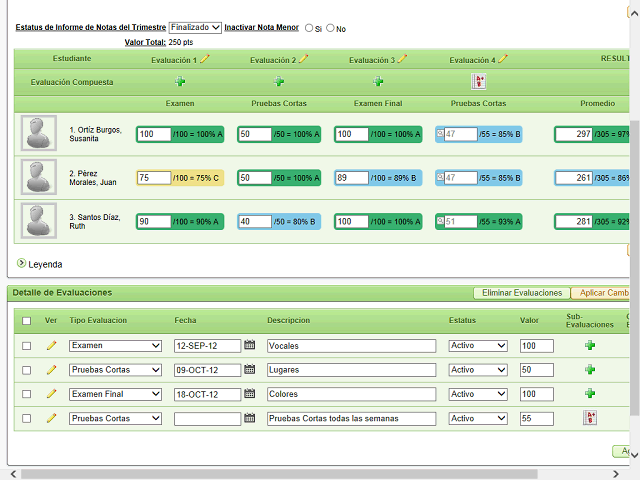Click the edit pencil beside Evaluación 3

tap(403, 59)
